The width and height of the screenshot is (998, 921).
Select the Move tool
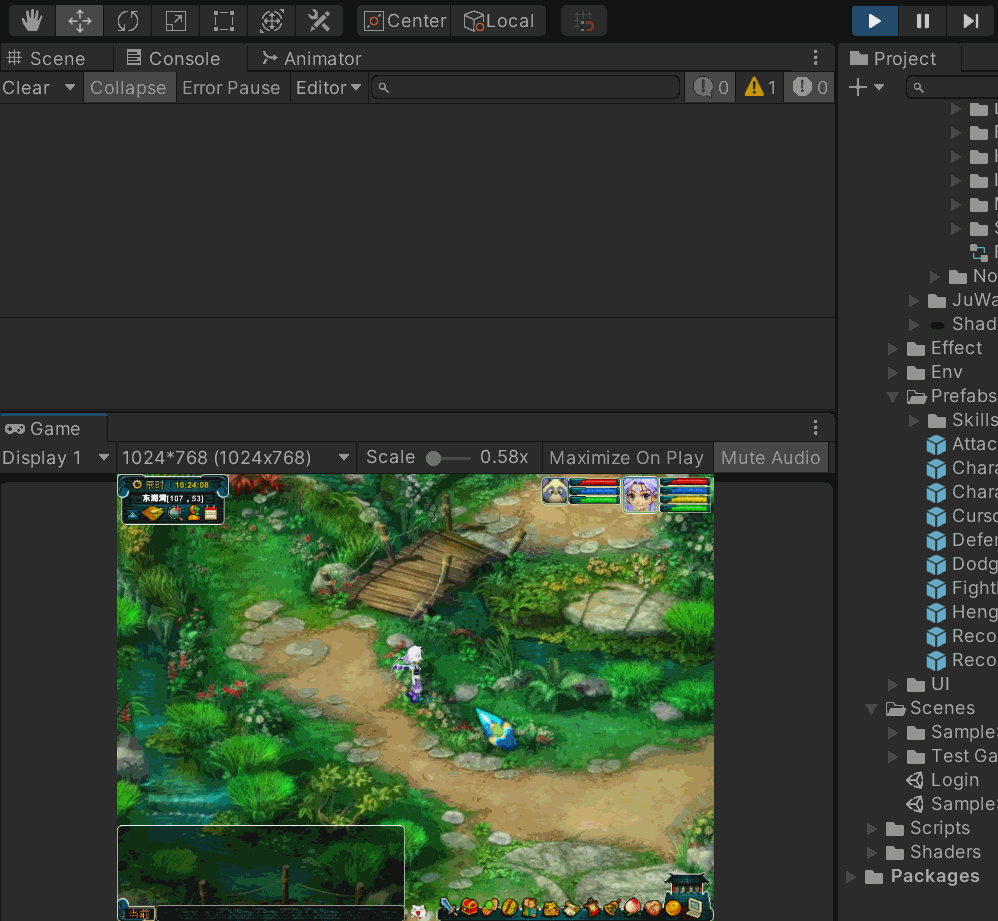coord(80,21)
